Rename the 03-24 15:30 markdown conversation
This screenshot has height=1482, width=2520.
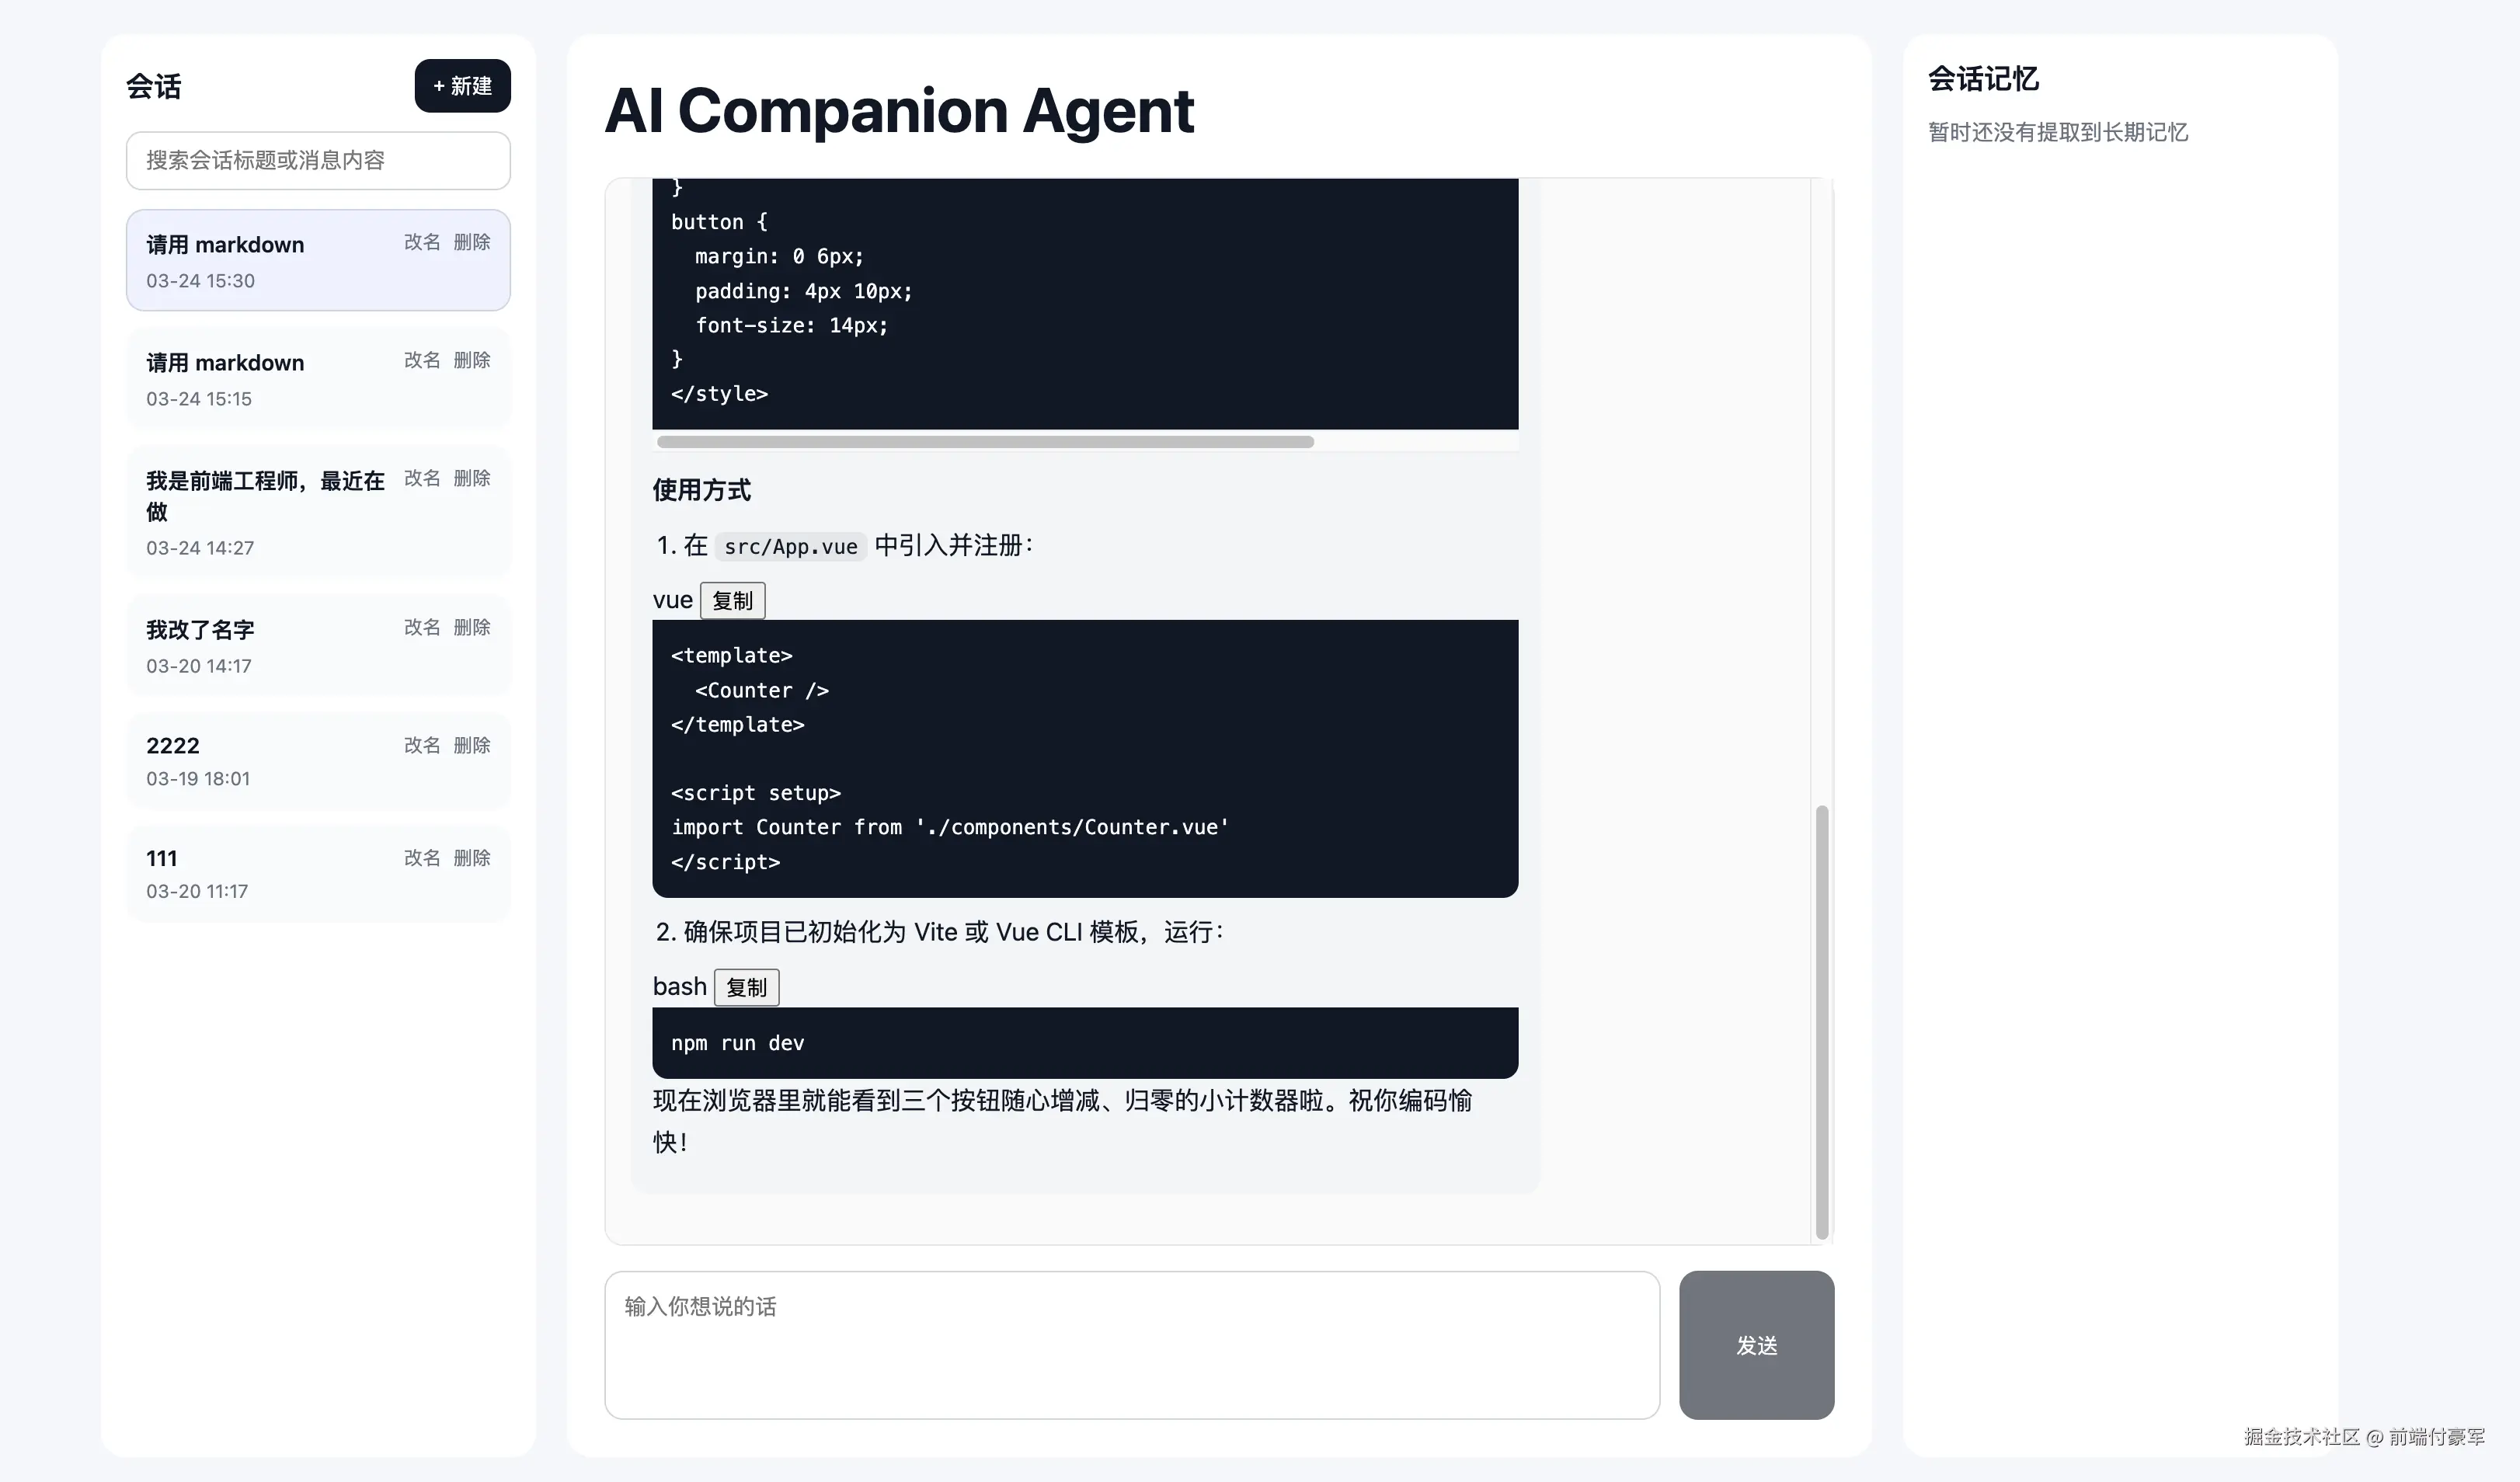coord(421,242)
